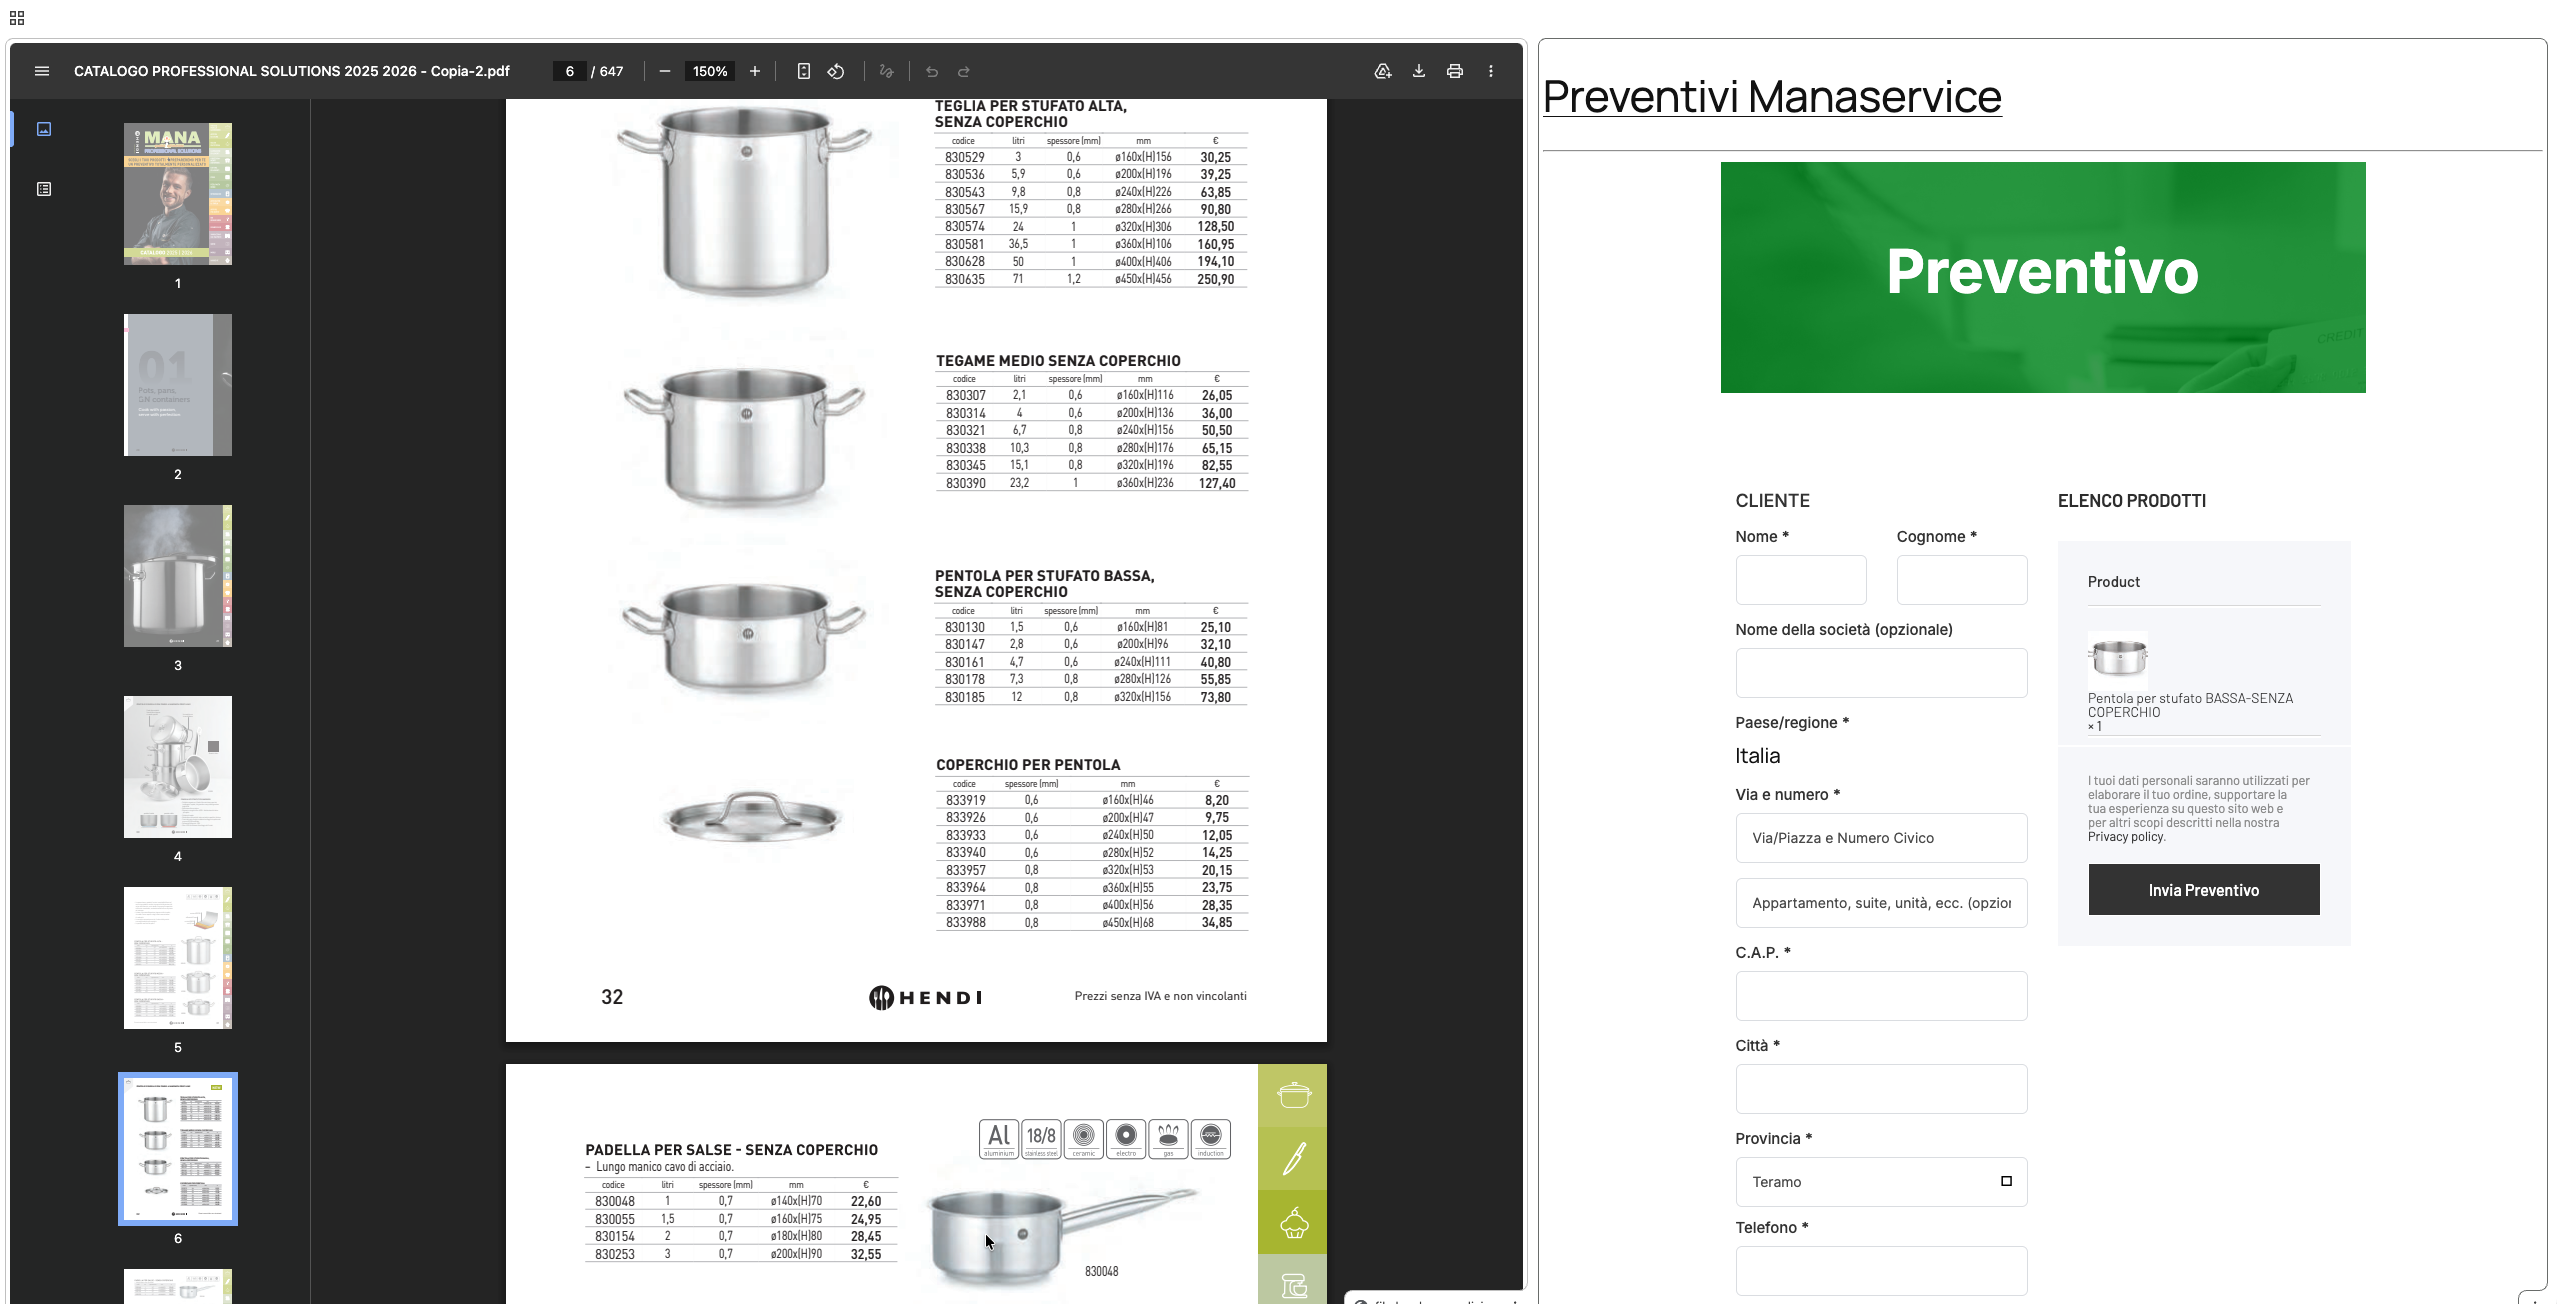This screenshot has width=2557, height=1304.
Task: Click the 150% zoom level field
Action: click(710, 71)
